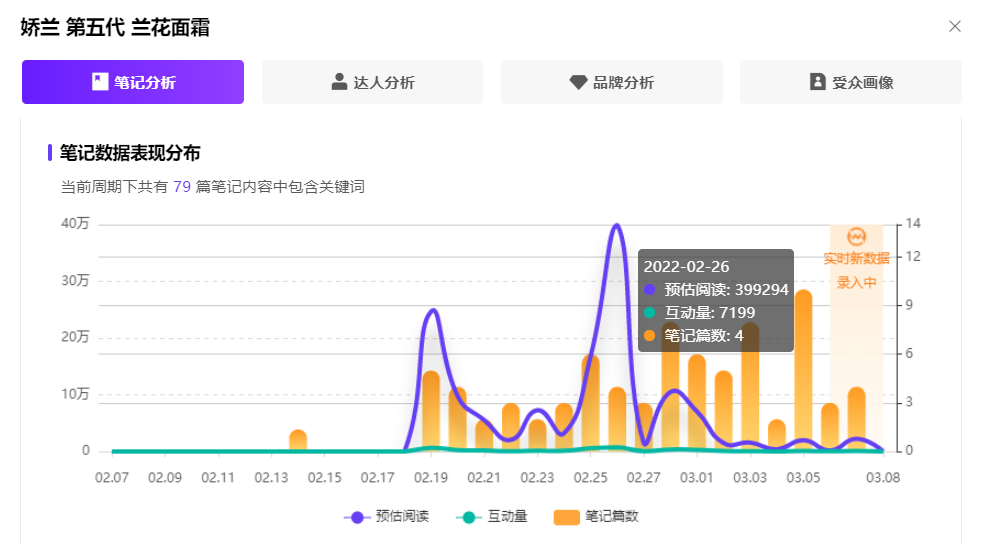983x544 pixels.
Task: Click tooltip value 笔记篇数: 4
Action: (x=693, y=336)
